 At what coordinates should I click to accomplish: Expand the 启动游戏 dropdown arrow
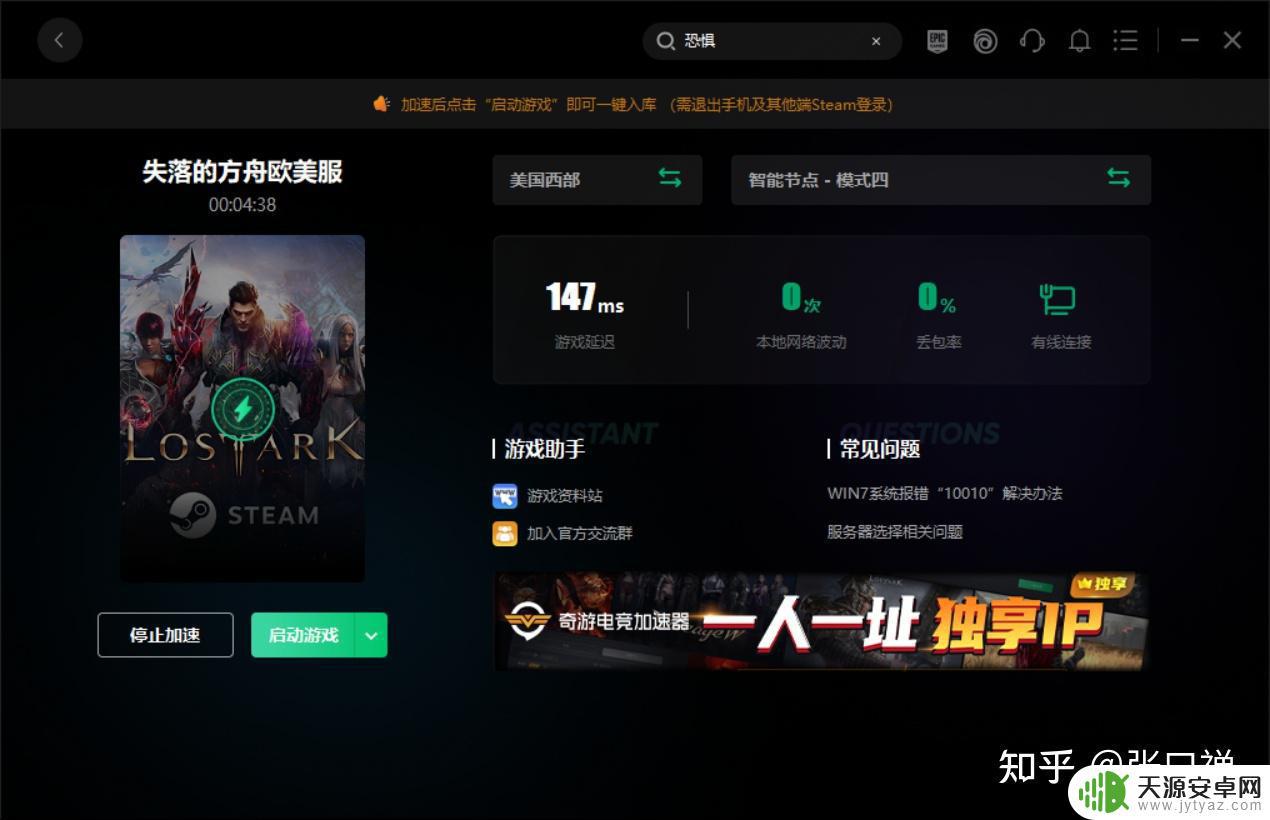point(371,635)
